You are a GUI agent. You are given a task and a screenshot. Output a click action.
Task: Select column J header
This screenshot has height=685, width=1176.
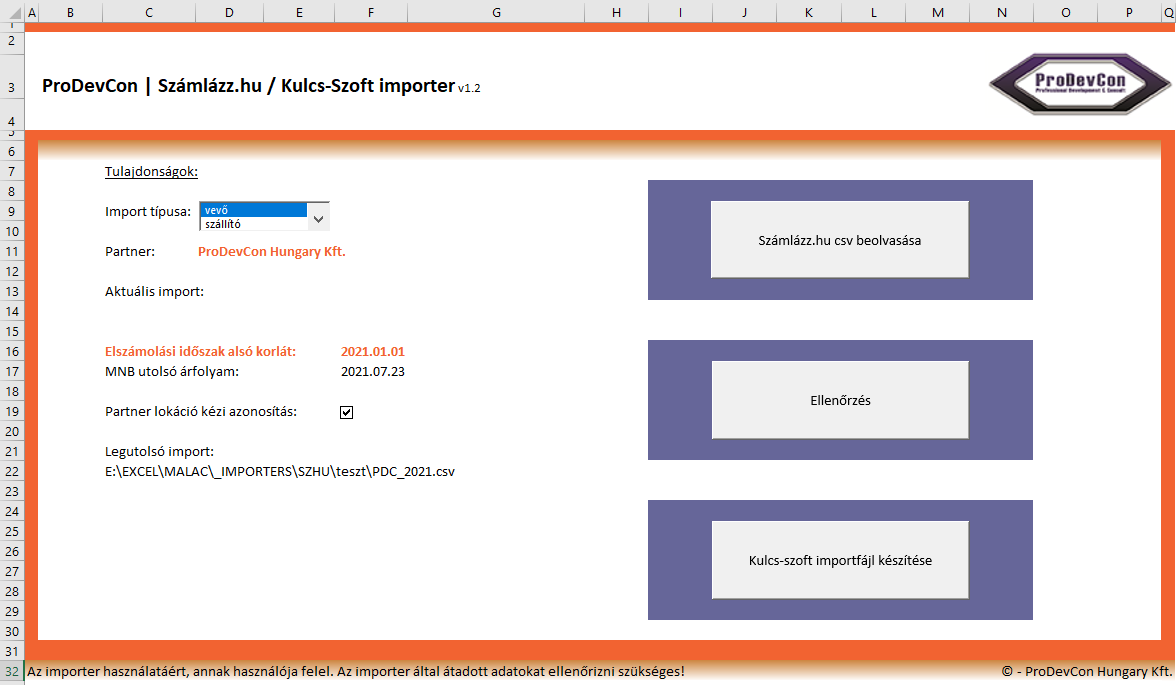pyautogui.click(x=745, y=13)
